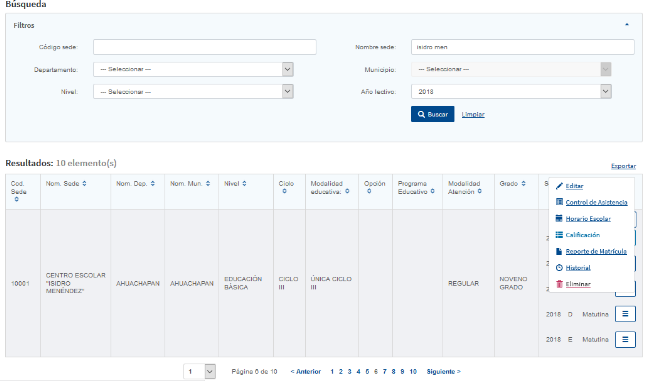Sort by Opción column arrows
Screen dimensions: 646x381
coord(369,192)
